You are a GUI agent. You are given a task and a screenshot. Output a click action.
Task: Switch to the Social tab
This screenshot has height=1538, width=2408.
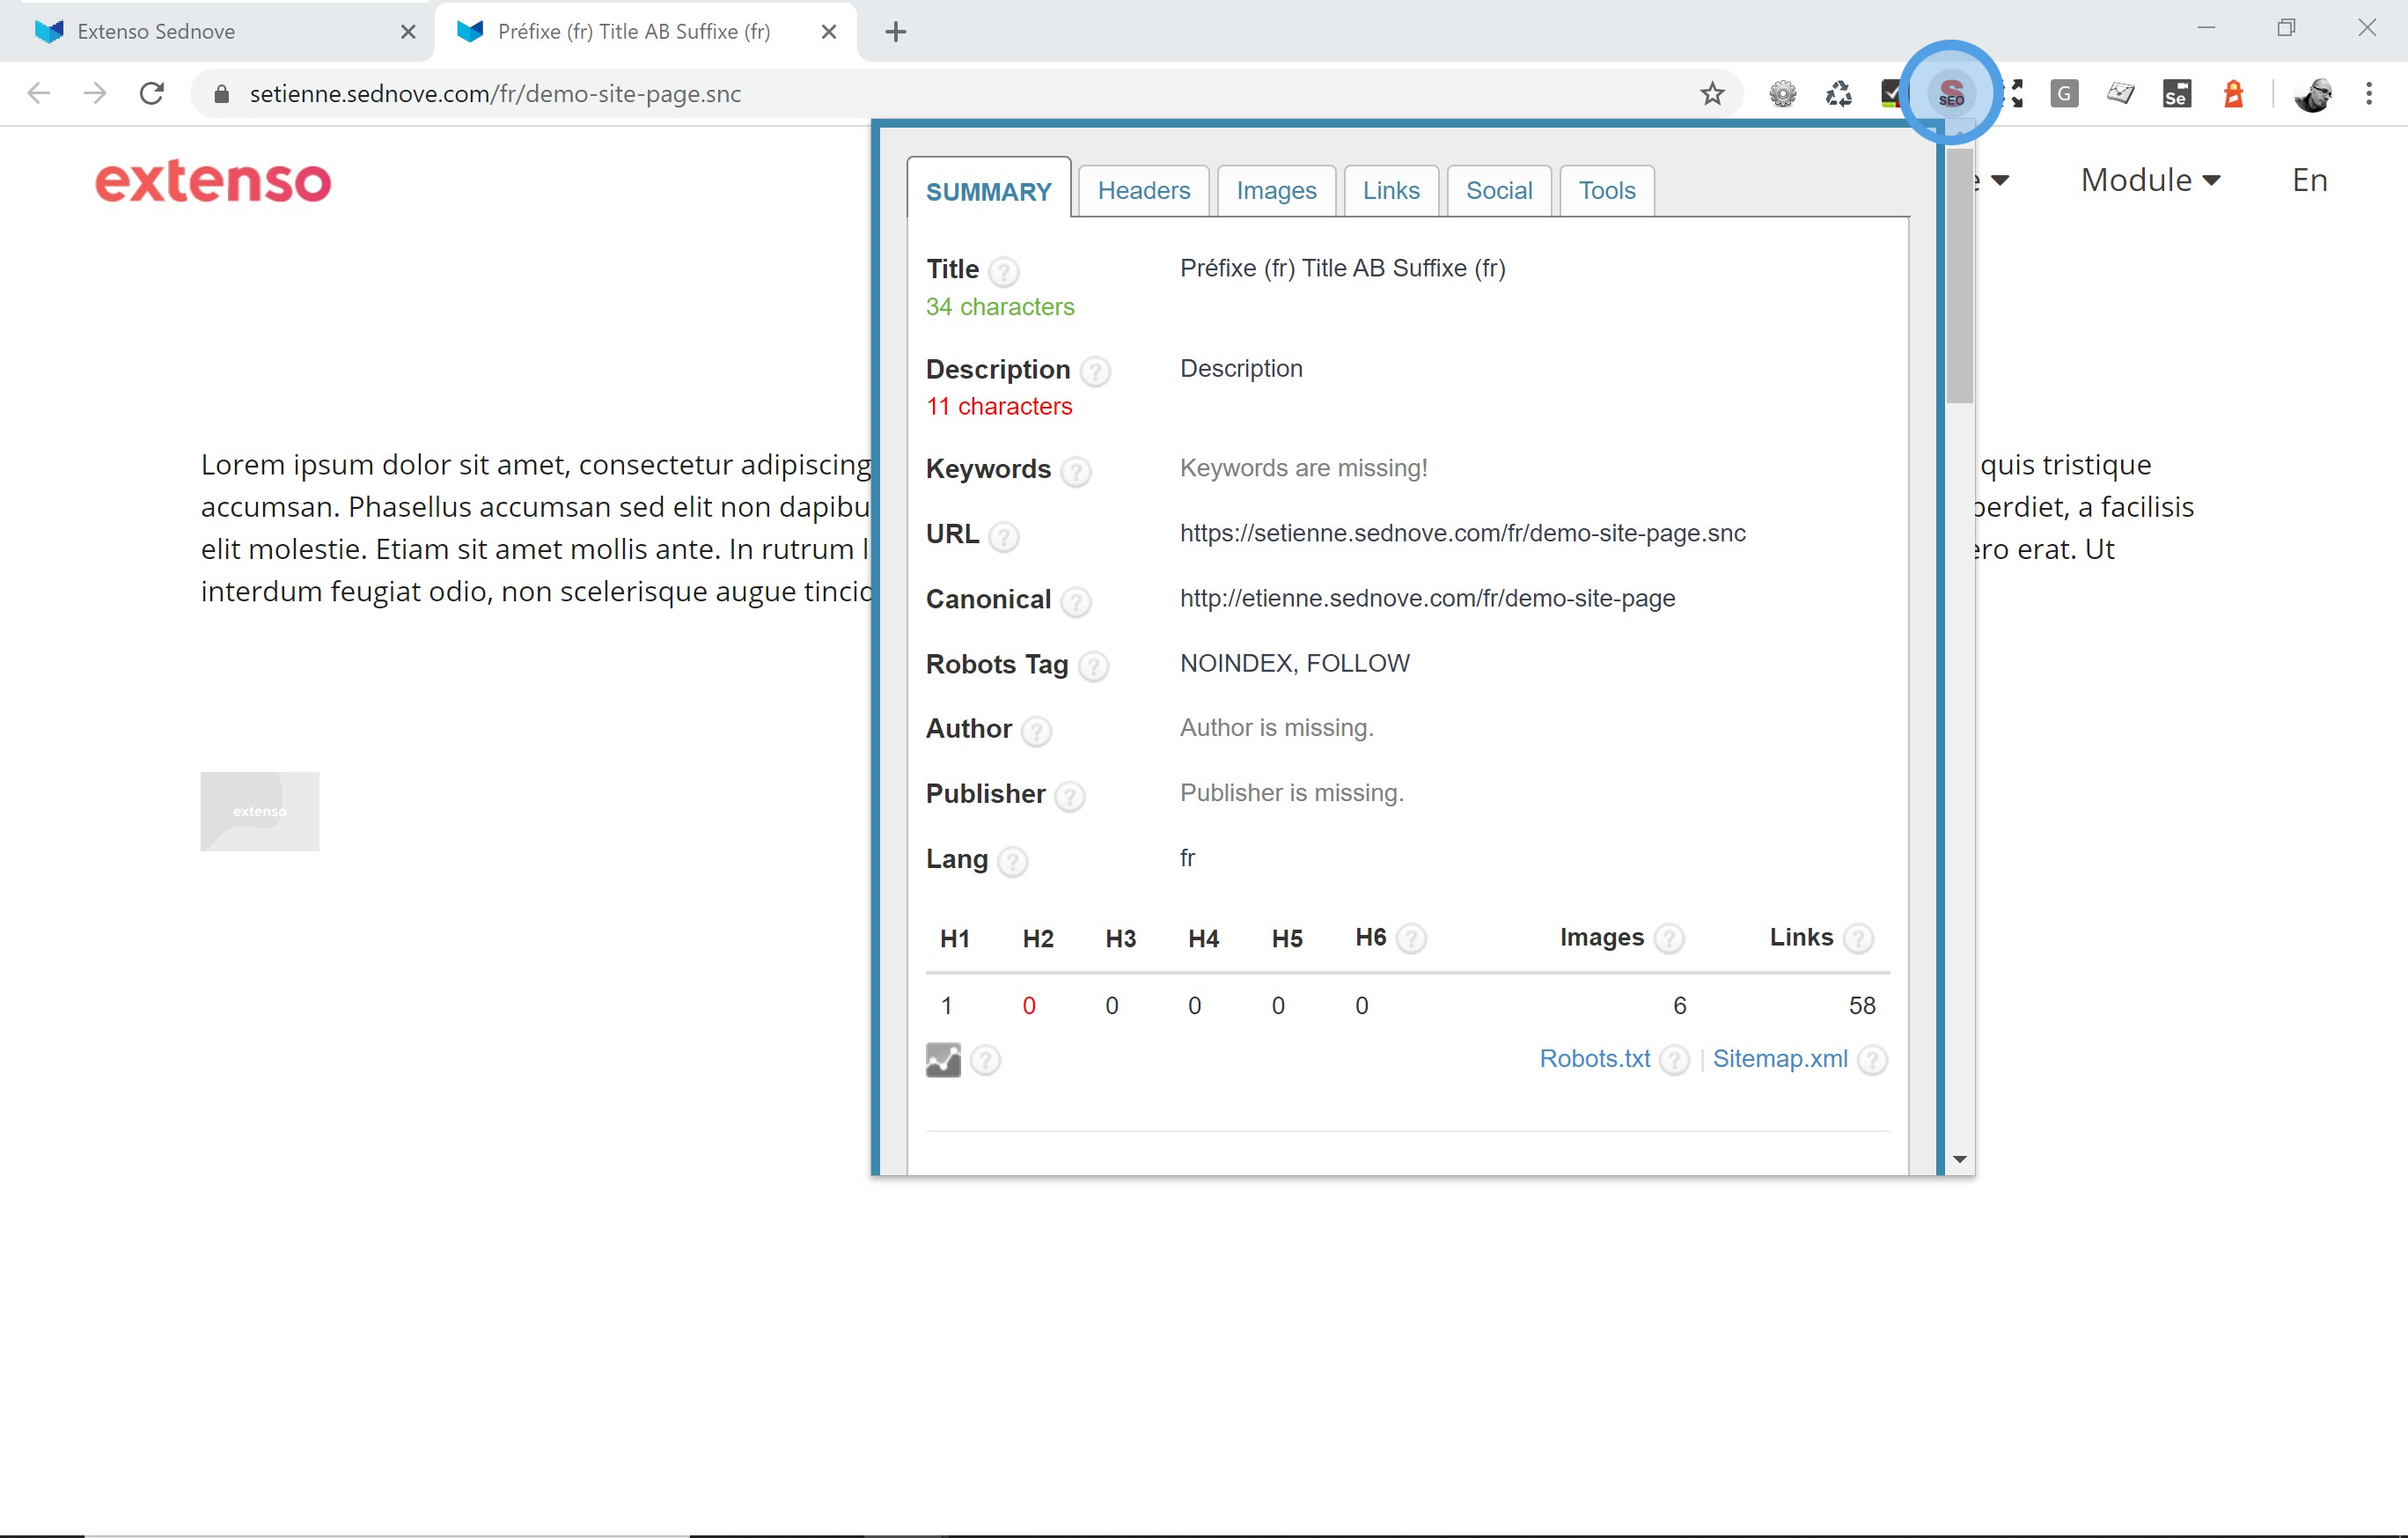click(1498, 190)
